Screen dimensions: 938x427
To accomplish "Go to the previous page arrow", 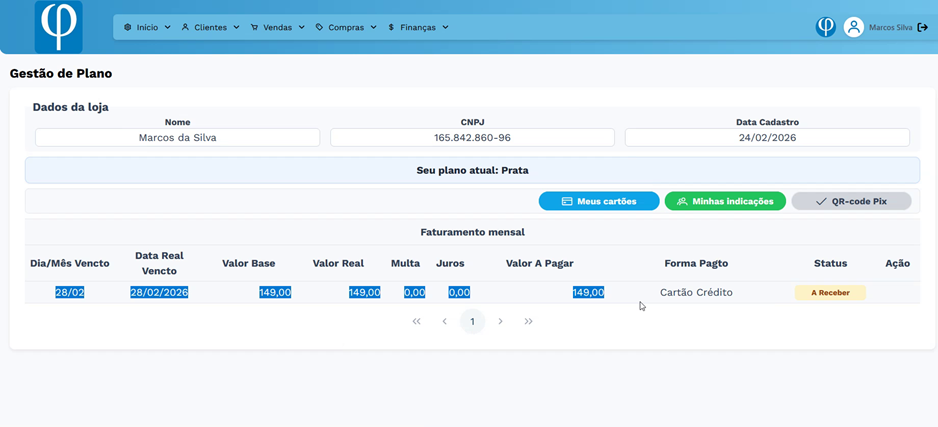I will tap(445, 321).
